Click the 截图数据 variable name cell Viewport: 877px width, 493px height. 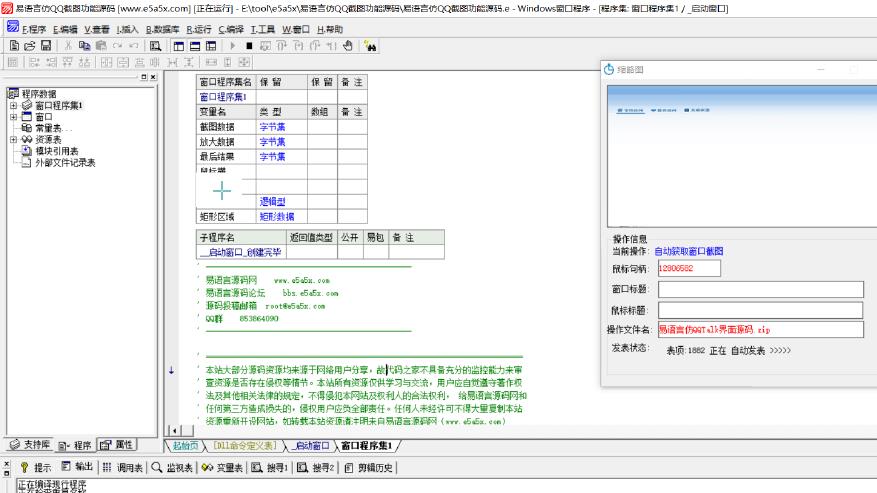pos(226,127)
